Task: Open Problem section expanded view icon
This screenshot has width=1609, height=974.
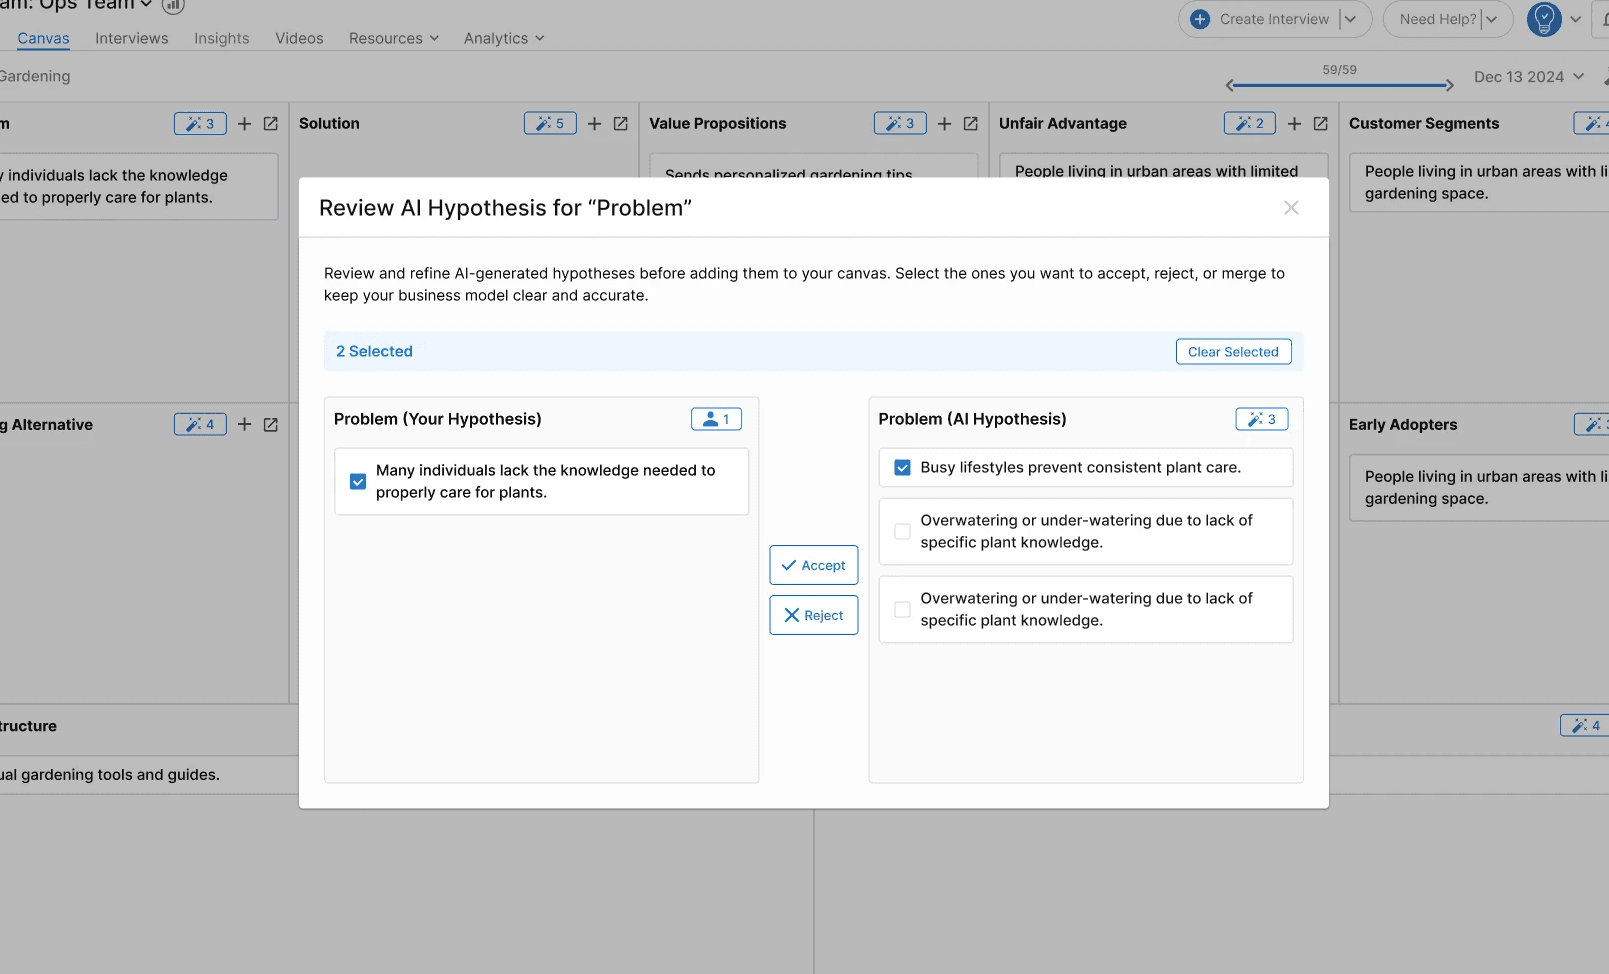Action: pos(270,123)
